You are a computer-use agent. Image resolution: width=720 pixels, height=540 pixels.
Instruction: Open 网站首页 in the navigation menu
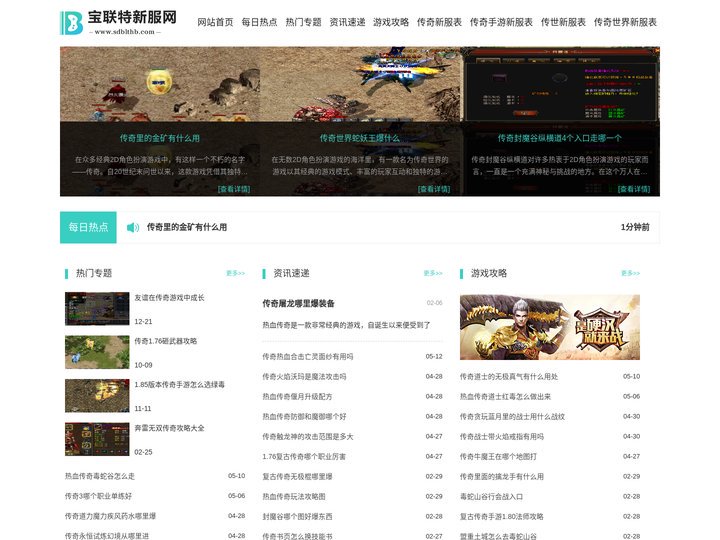[215, 22]
